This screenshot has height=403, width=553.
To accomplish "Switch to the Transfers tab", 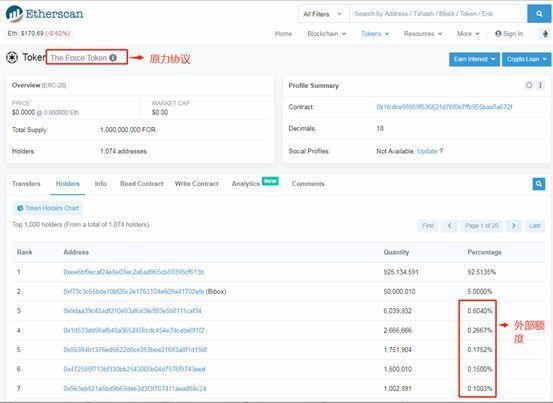I will 26,184.
